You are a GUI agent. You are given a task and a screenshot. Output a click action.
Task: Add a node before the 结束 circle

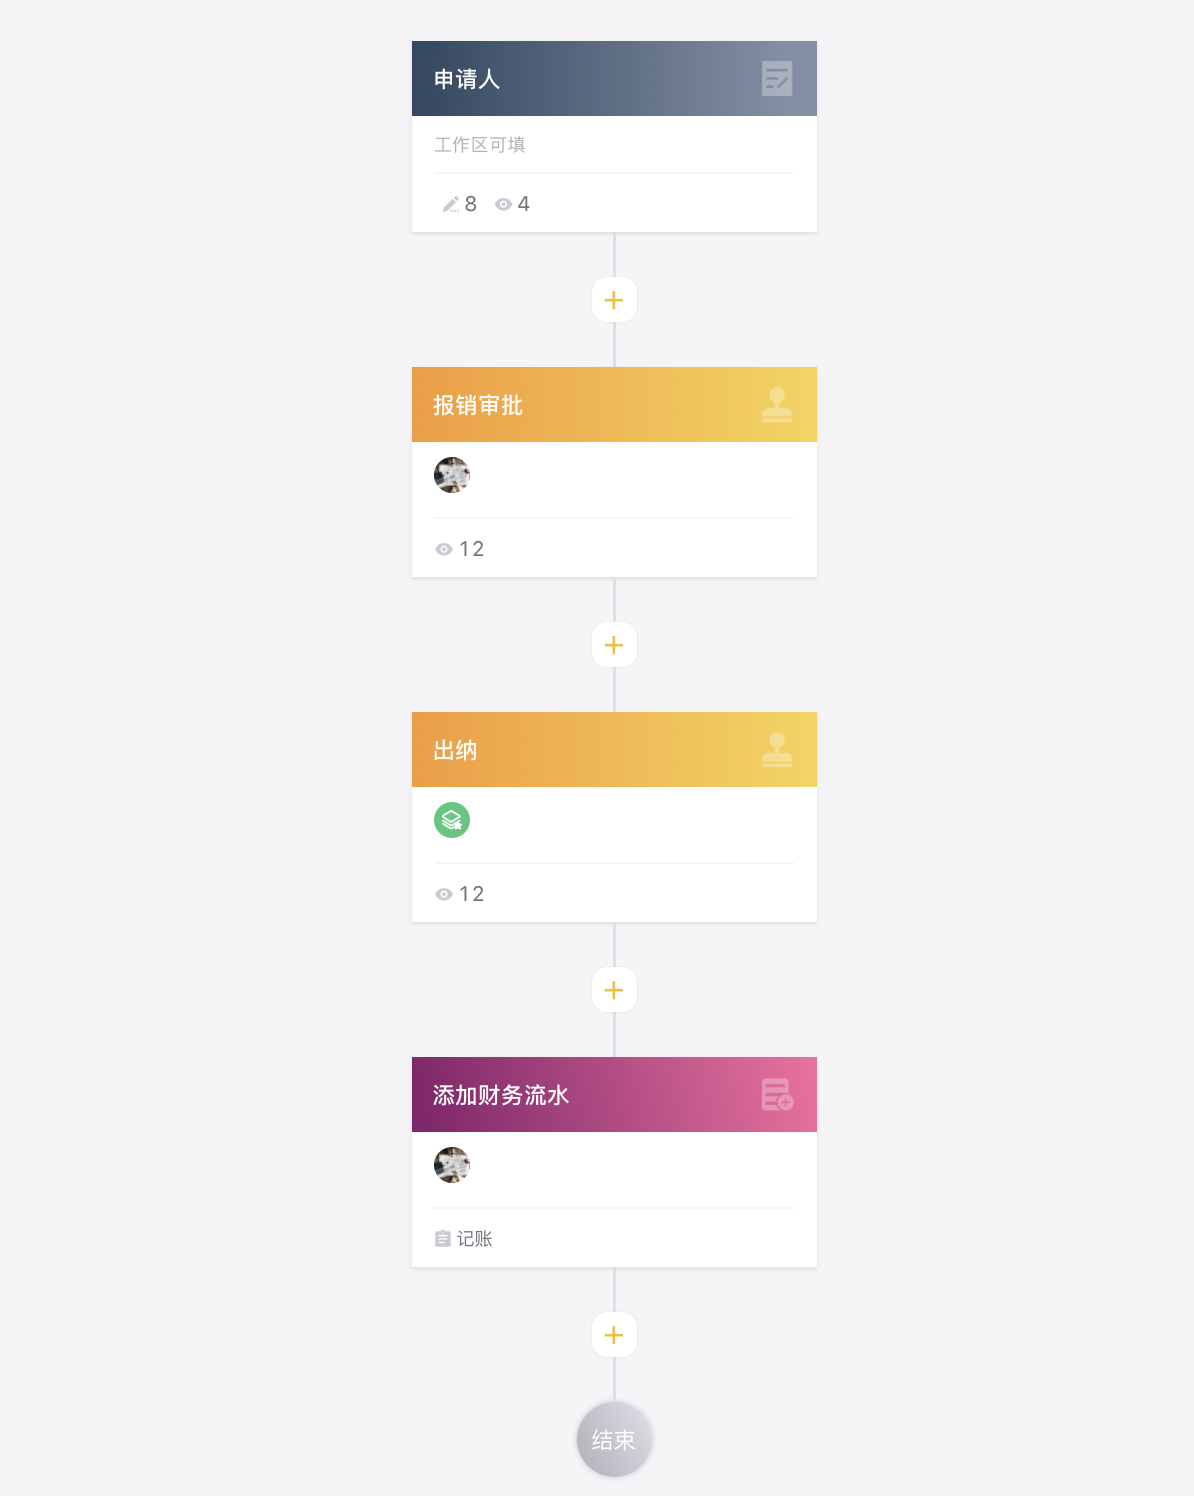point(614,1335)
